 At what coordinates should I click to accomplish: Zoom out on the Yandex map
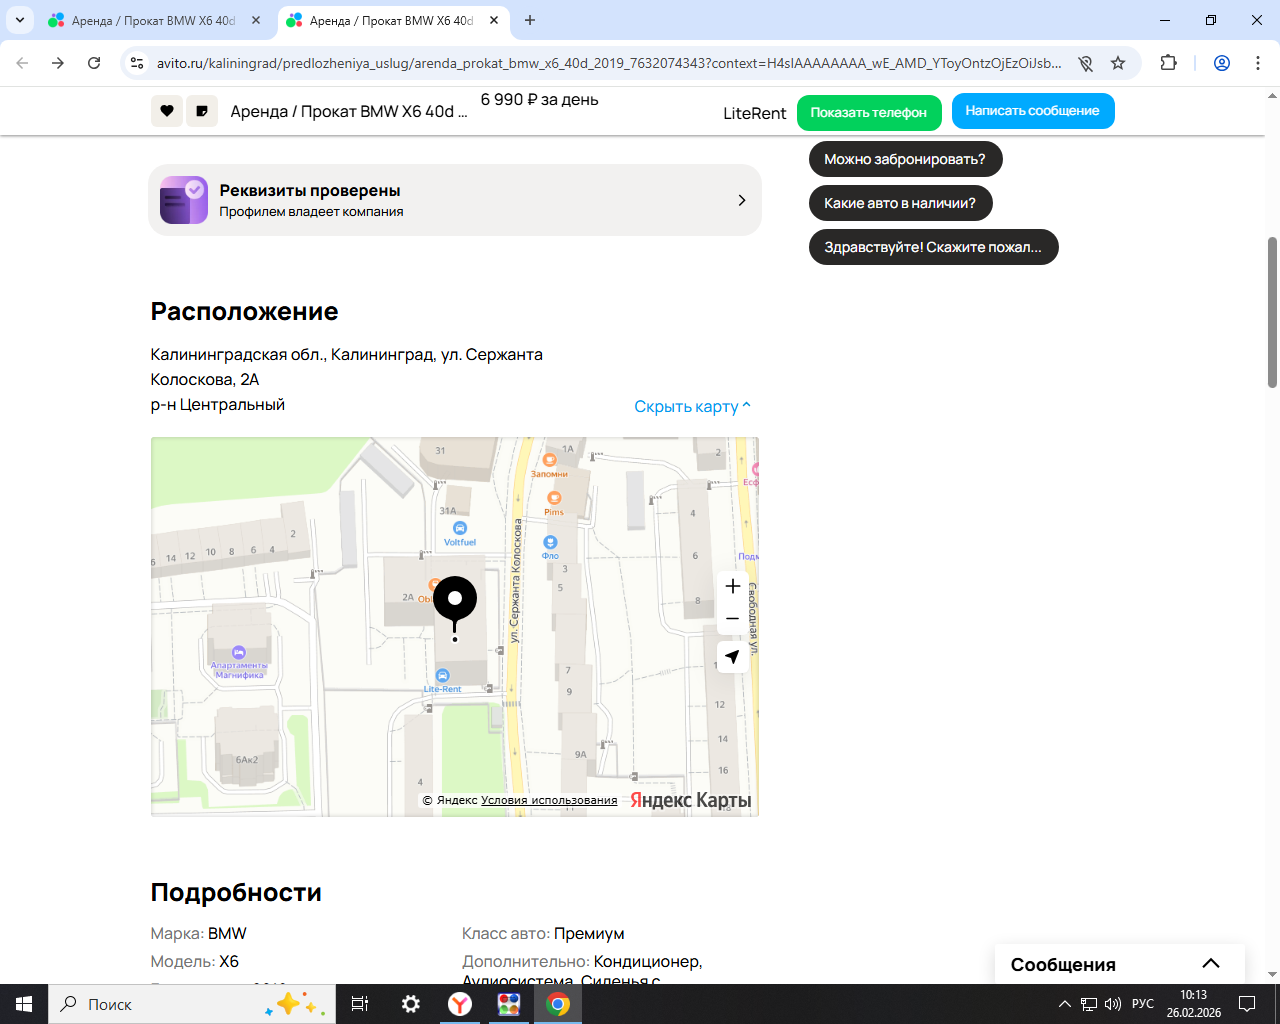(733, 619)
